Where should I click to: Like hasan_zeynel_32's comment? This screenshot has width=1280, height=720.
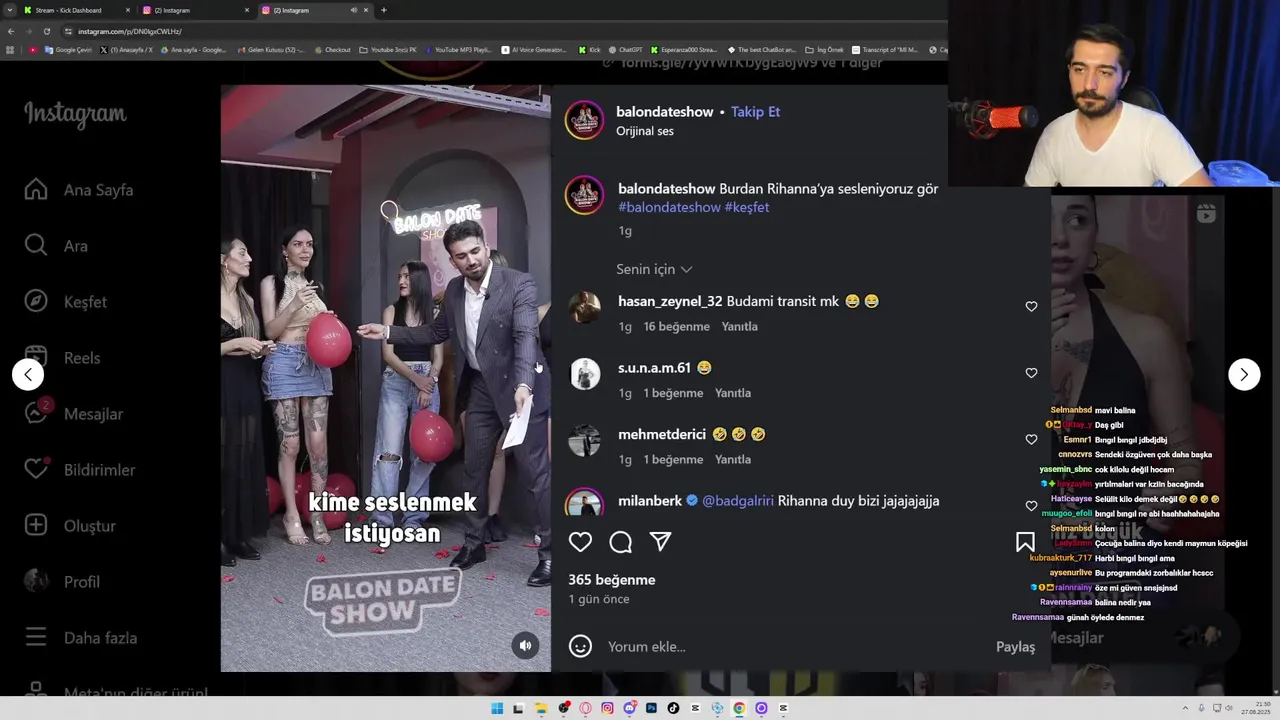pos(1031,307)
